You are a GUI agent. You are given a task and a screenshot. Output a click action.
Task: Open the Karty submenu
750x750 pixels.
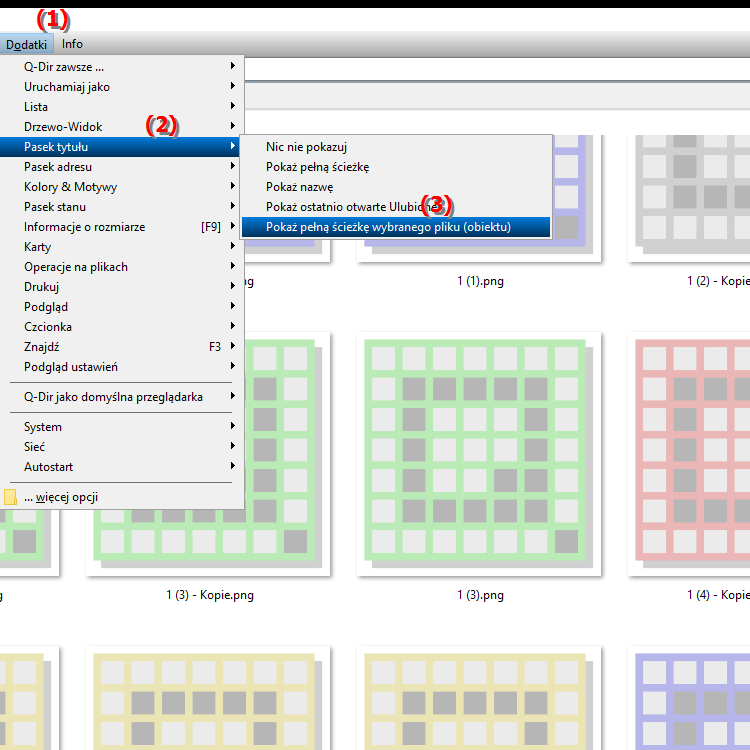pos(122,247)
